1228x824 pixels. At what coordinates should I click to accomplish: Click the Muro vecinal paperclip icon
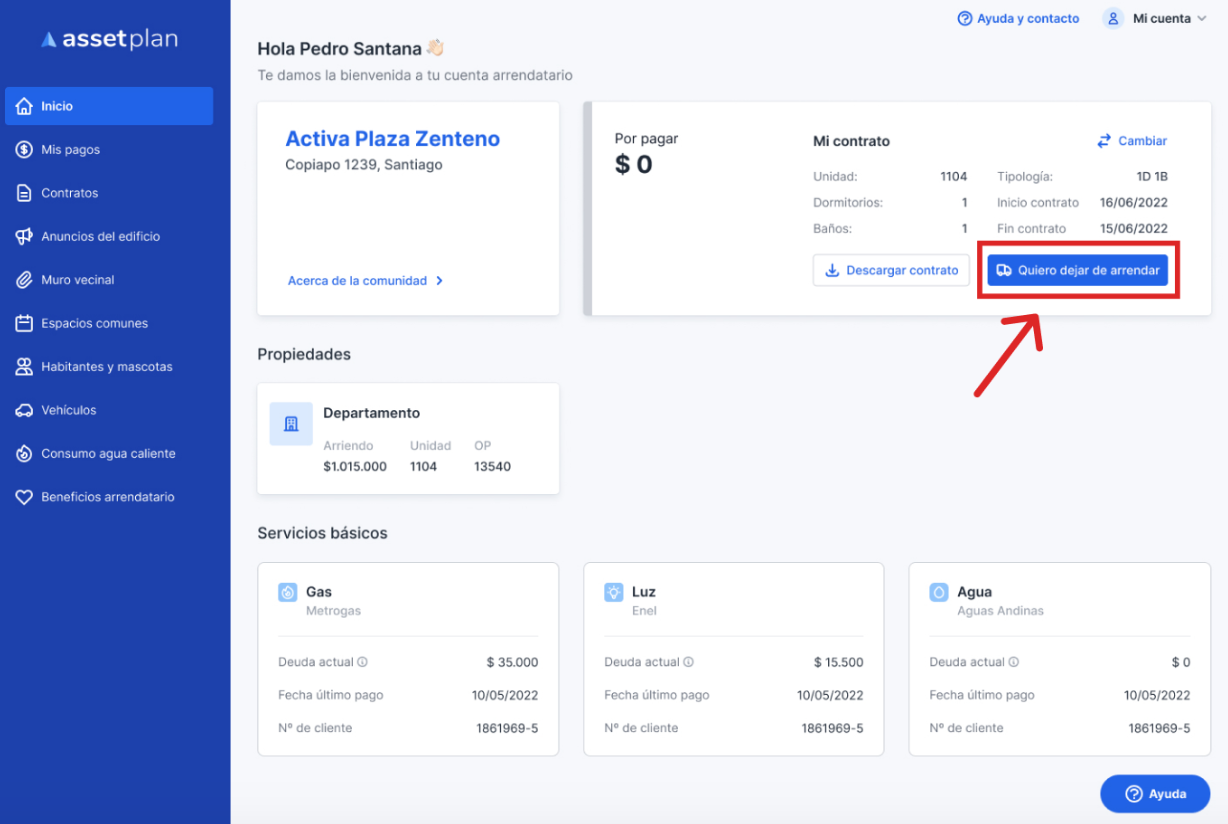pos(24,280)
